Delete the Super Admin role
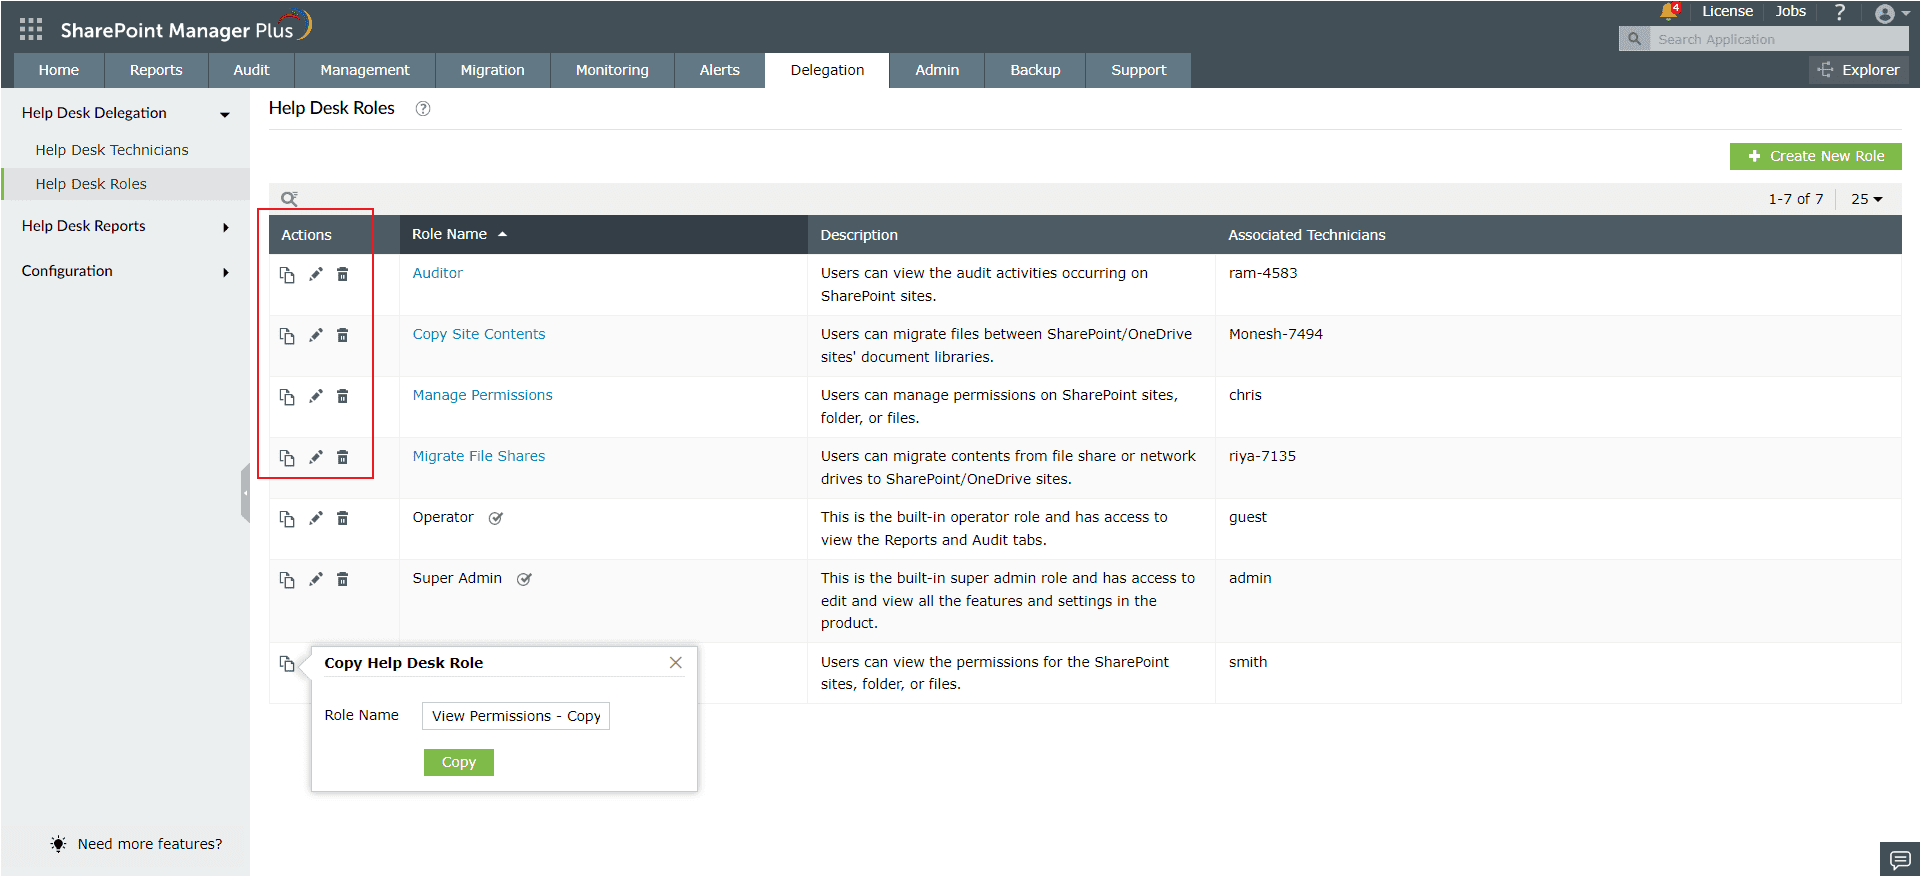Viewport: 1920px width, 877px height. tap(343, 579)
